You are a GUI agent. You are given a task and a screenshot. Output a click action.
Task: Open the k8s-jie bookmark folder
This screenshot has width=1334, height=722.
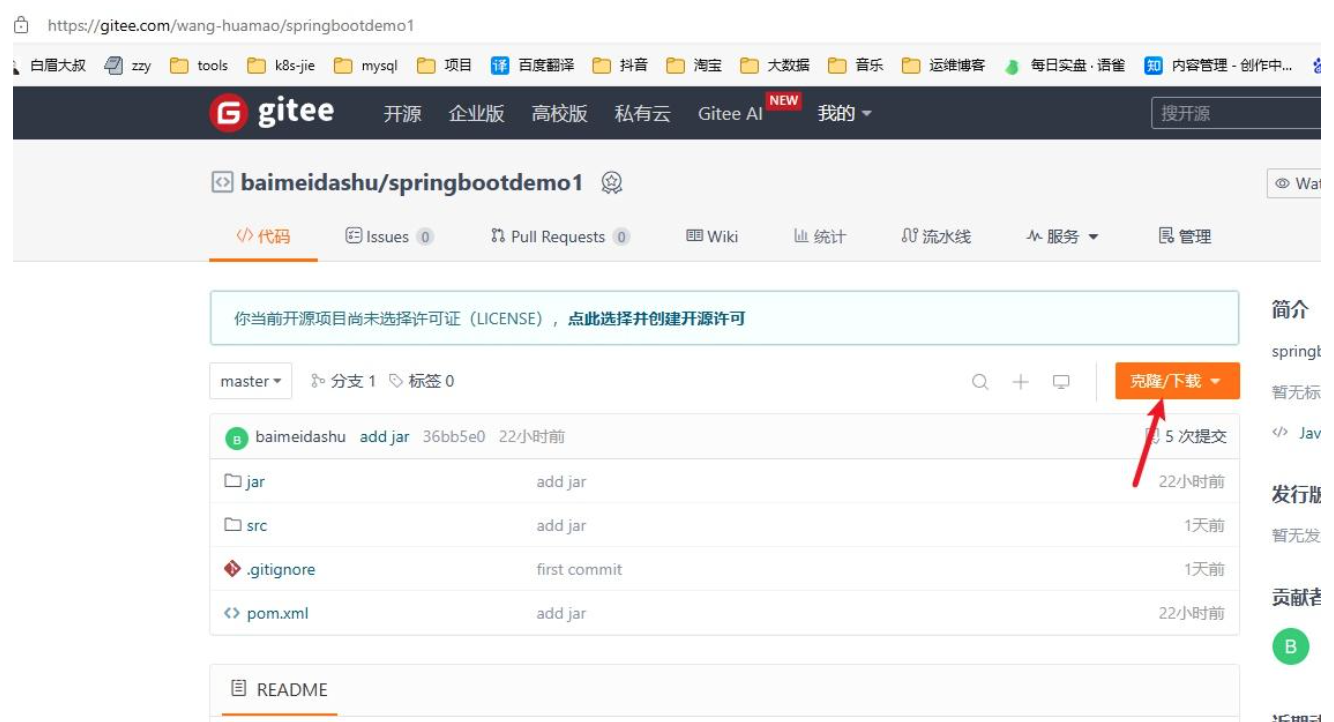(x=281, y=65)
